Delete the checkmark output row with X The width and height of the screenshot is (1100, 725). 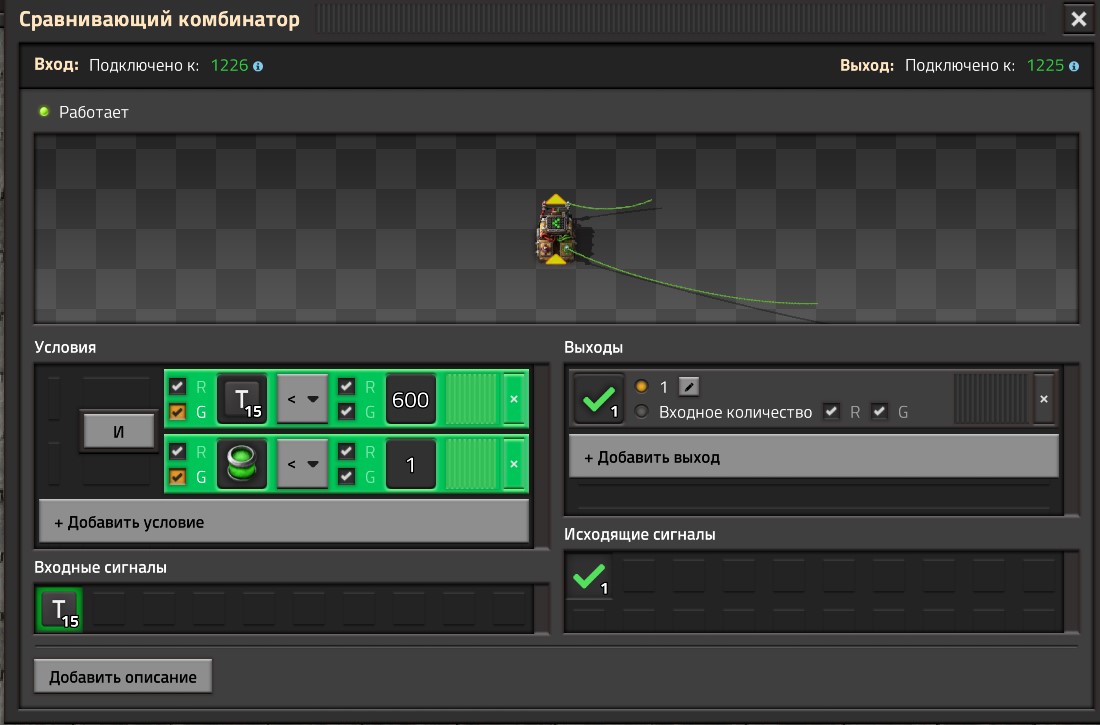(x=1044, y=399)
